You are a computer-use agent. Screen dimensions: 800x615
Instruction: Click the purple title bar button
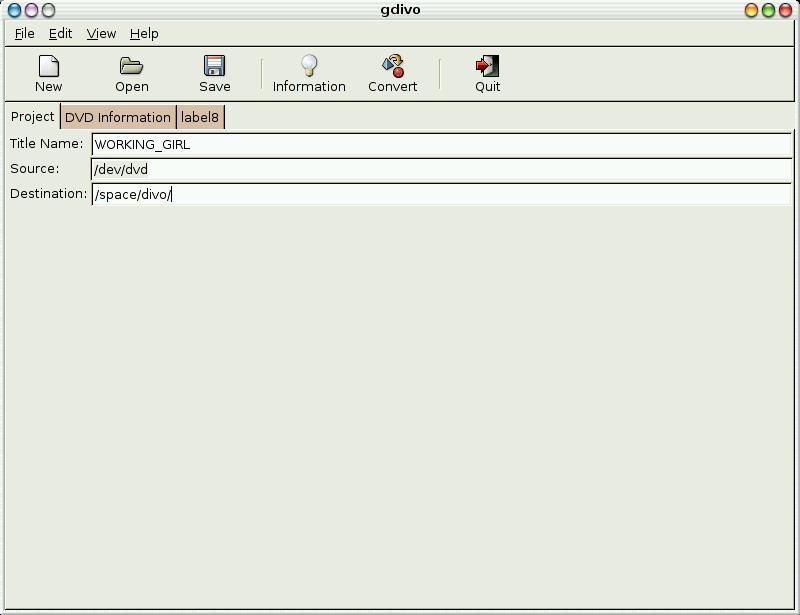point(31,10)
